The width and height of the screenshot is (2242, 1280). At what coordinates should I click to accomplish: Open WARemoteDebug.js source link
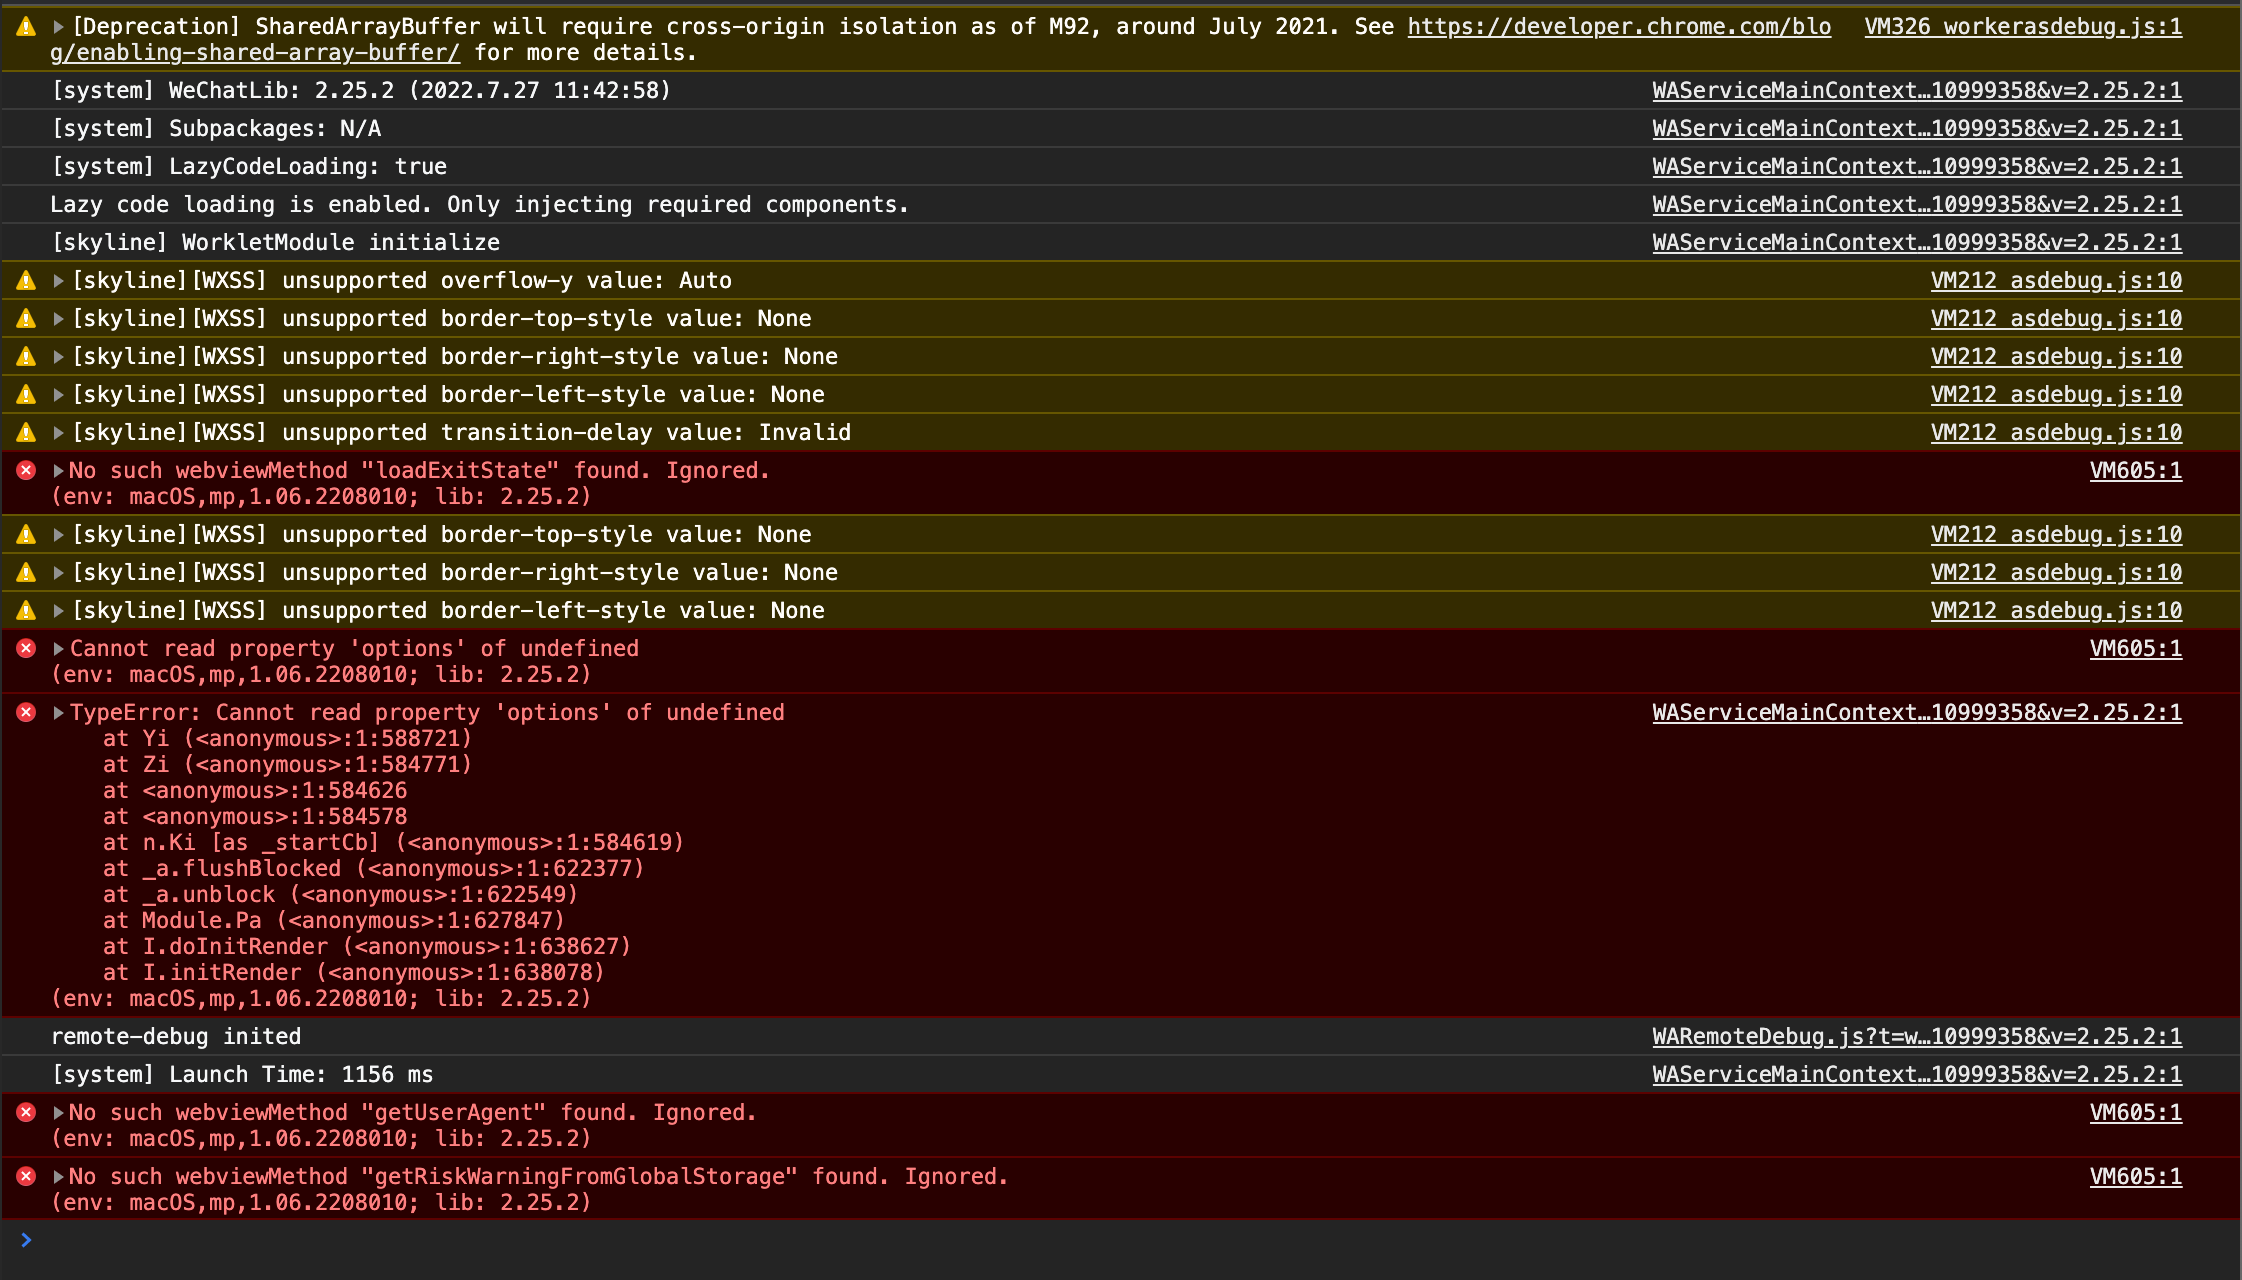pos(1916,1036)
